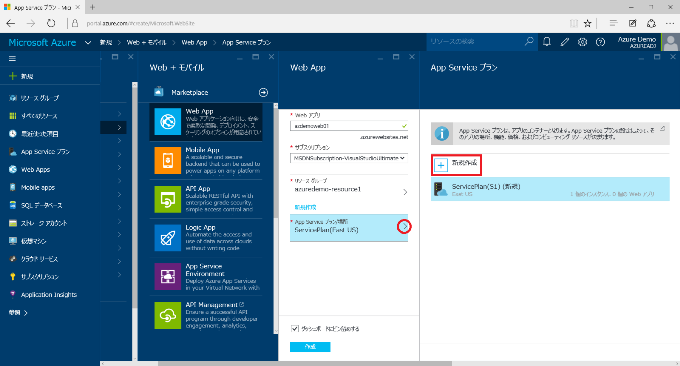Open a new browser tab

pyautogui.click(x=92, y=7)
